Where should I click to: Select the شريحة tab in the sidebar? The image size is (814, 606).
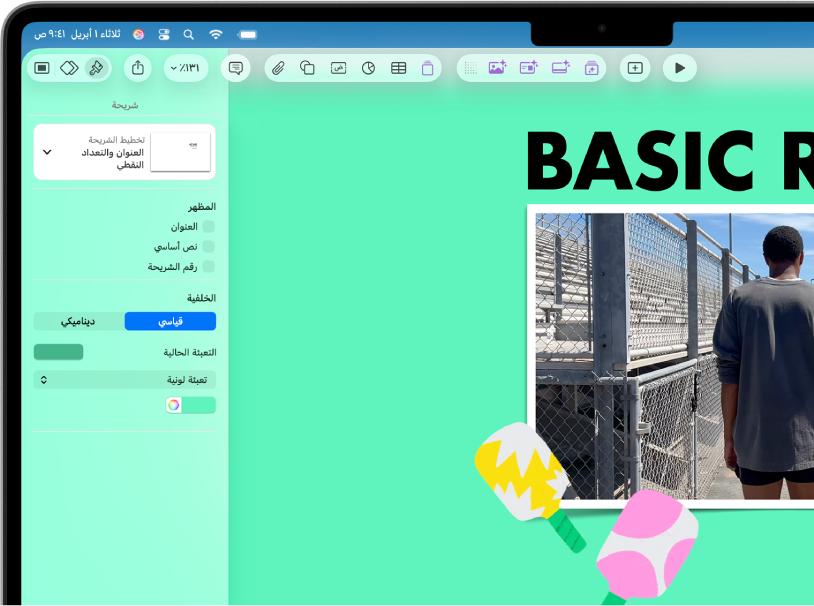click(x=125, y=105)
